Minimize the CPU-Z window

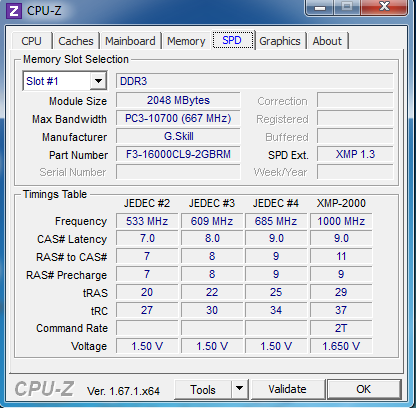[x=319, y=7]
